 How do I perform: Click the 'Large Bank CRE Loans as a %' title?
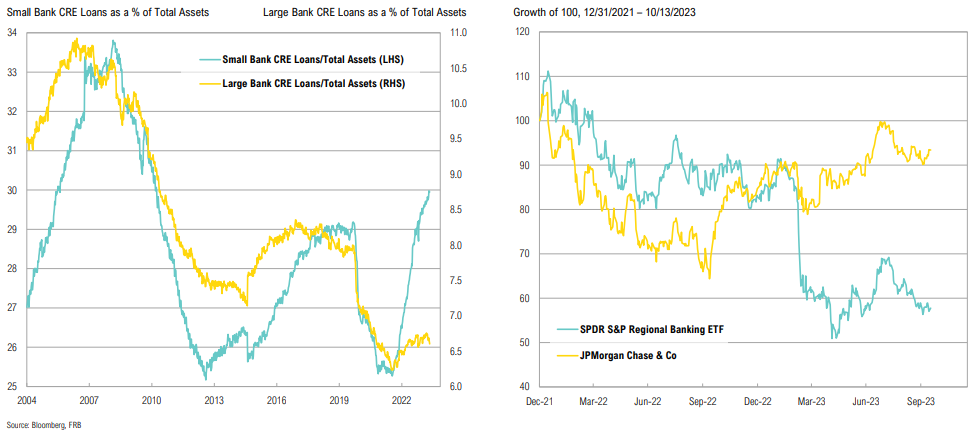pos(365,11)
